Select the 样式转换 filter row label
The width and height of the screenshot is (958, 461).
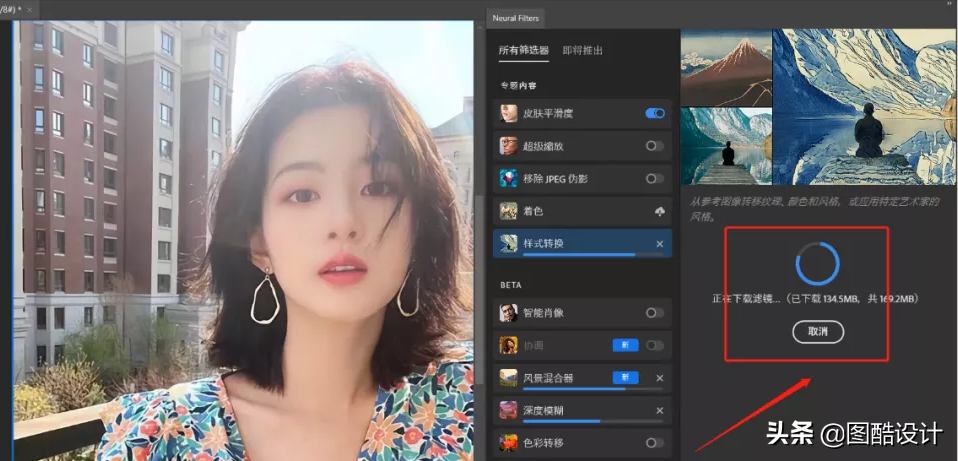(x=544, y=244)
